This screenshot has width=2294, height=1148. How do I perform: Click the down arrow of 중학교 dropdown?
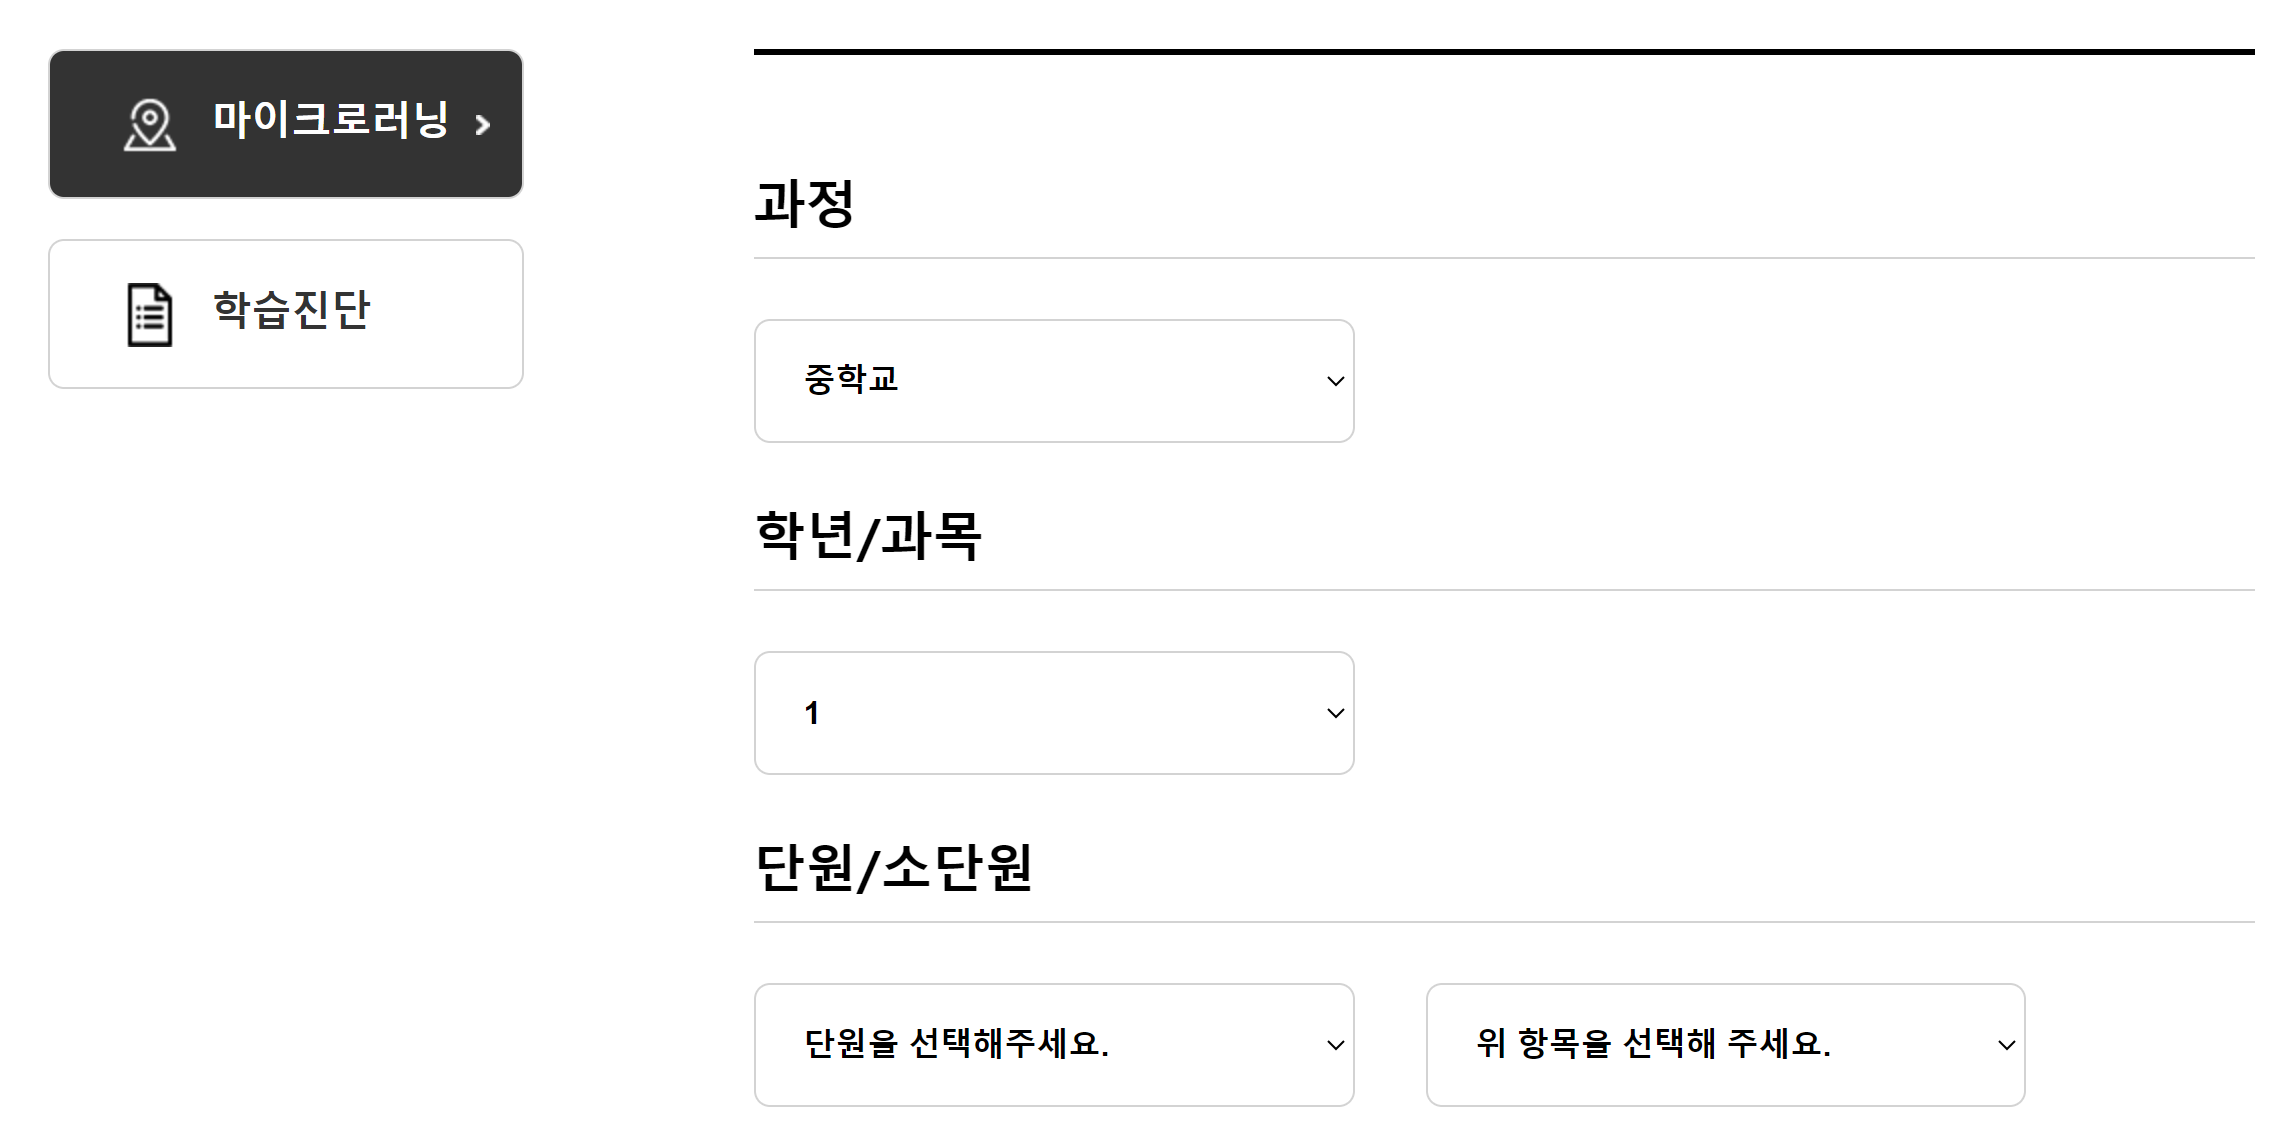1335,381
